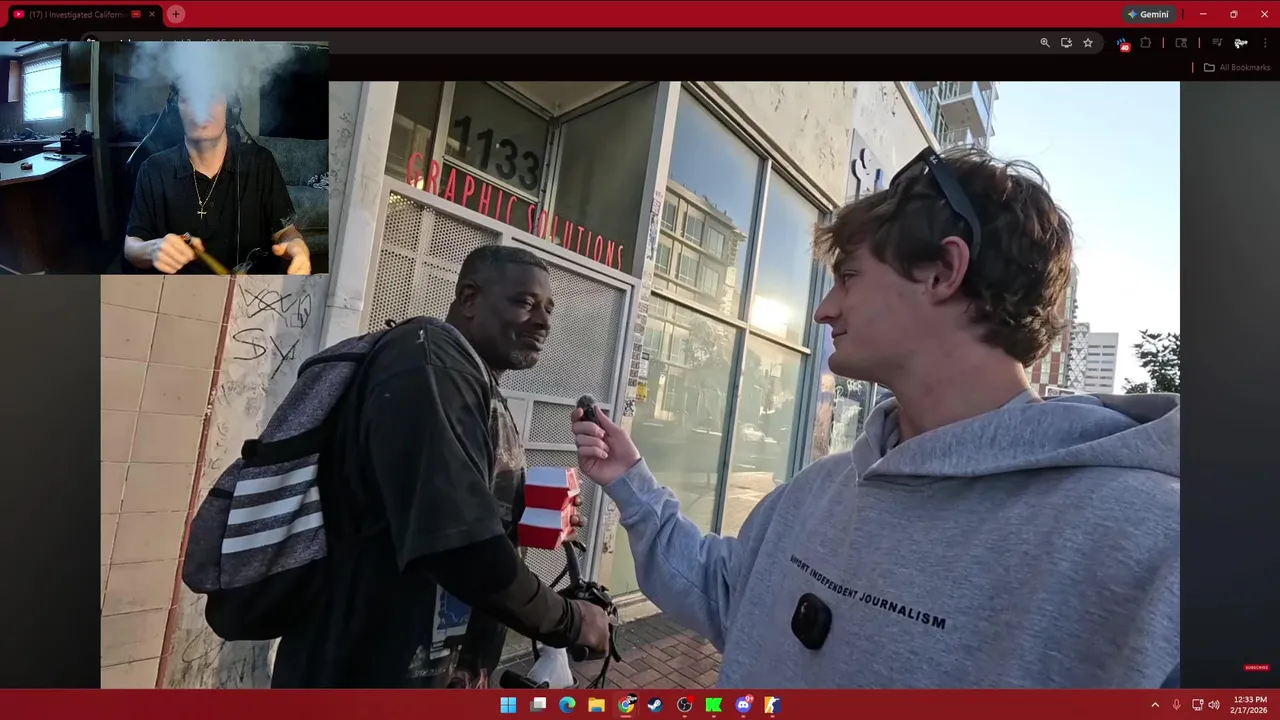The height and width of the screenshot is (720, 1280).
Task: Open the Chrome search tabs side panel icon
Action: [x=1181, y=43]
